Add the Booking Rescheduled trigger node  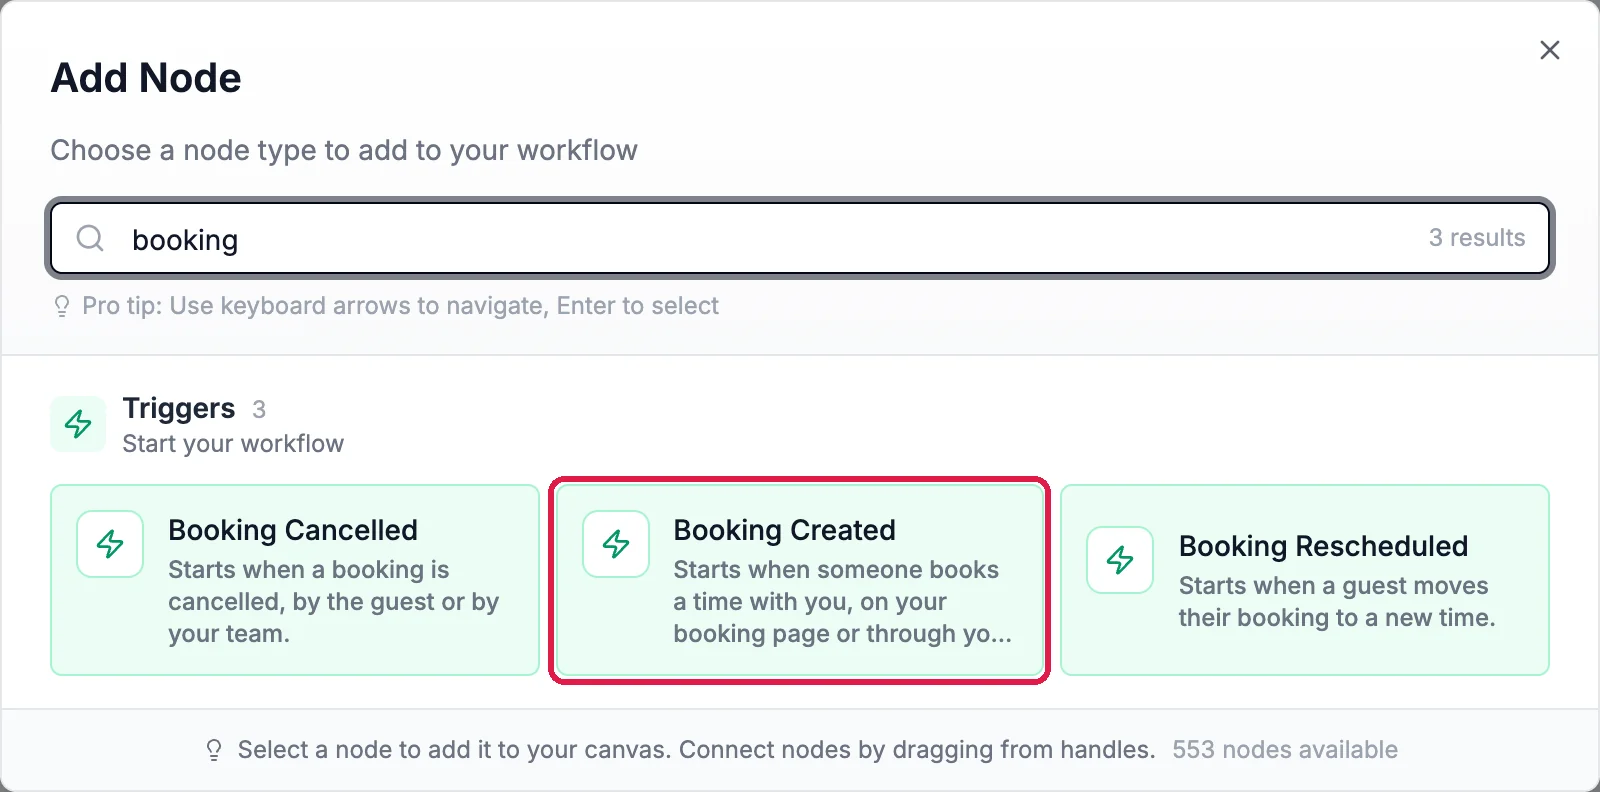[1305, 580]
